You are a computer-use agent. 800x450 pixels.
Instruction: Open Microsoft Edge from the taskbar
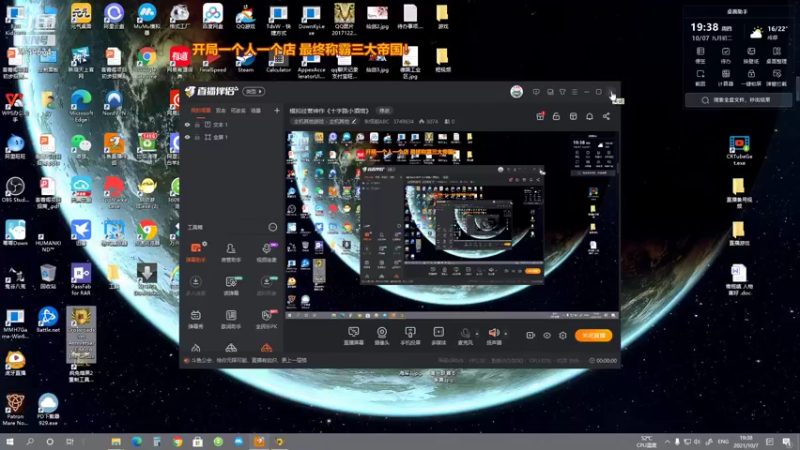[x=136, y=442]
